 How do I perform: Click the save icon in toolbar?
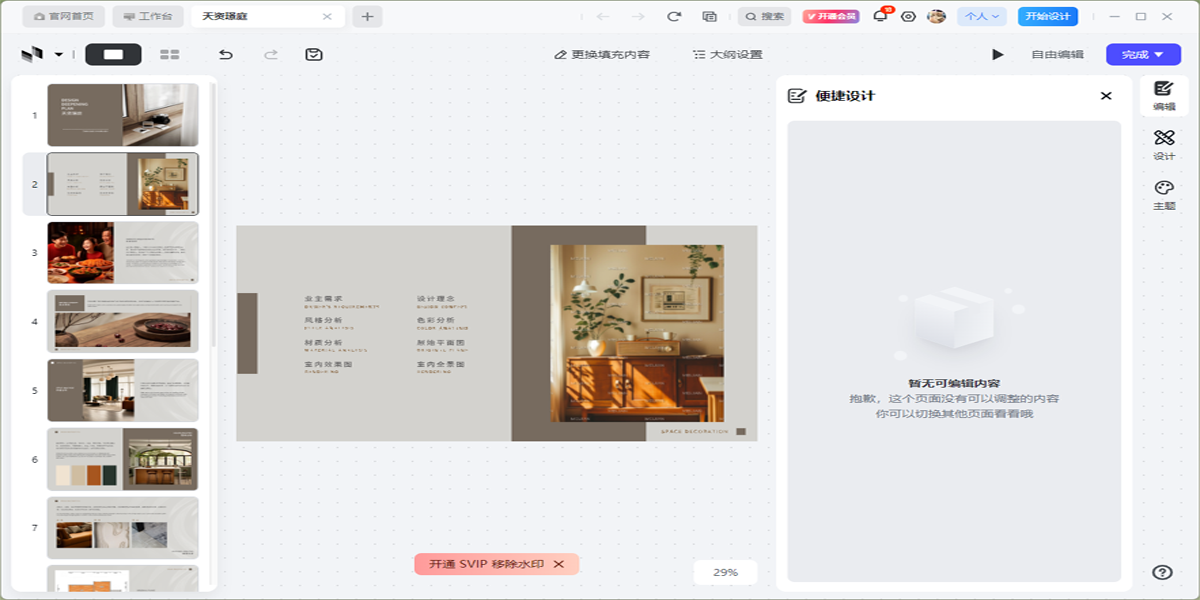(x=314, y=54)
